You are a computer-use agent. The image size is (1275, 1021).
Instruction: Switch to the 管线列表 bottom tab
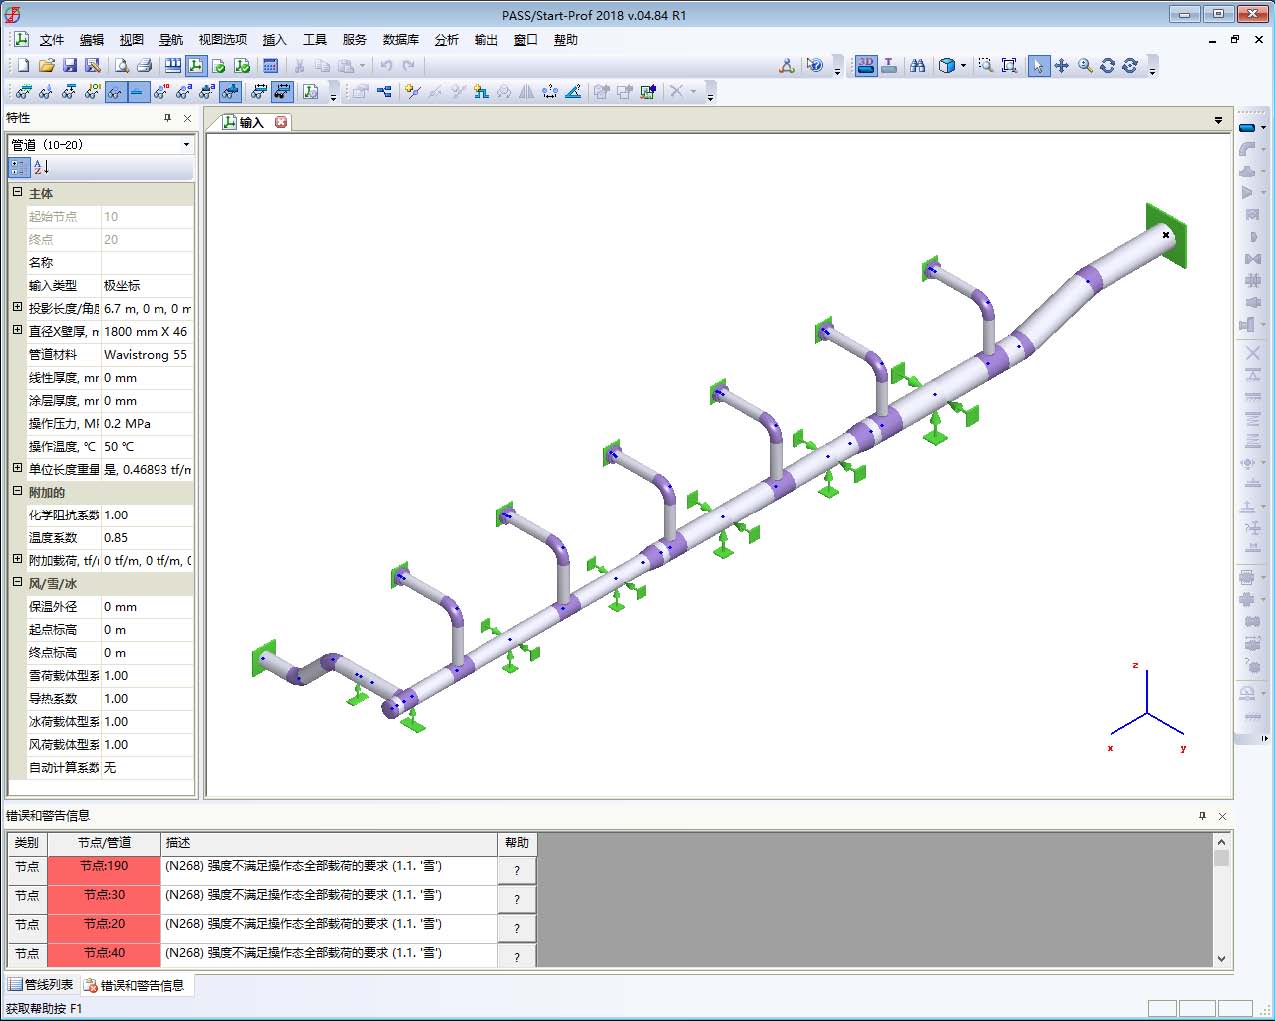[x=41, y=985]
